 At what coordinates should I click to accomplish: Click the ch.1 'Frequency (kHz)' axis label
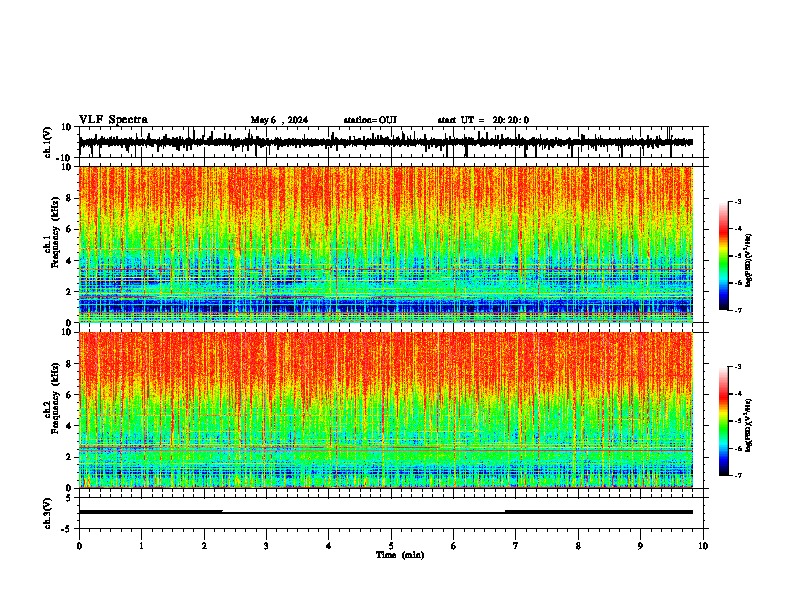click(x=55, y=233)
